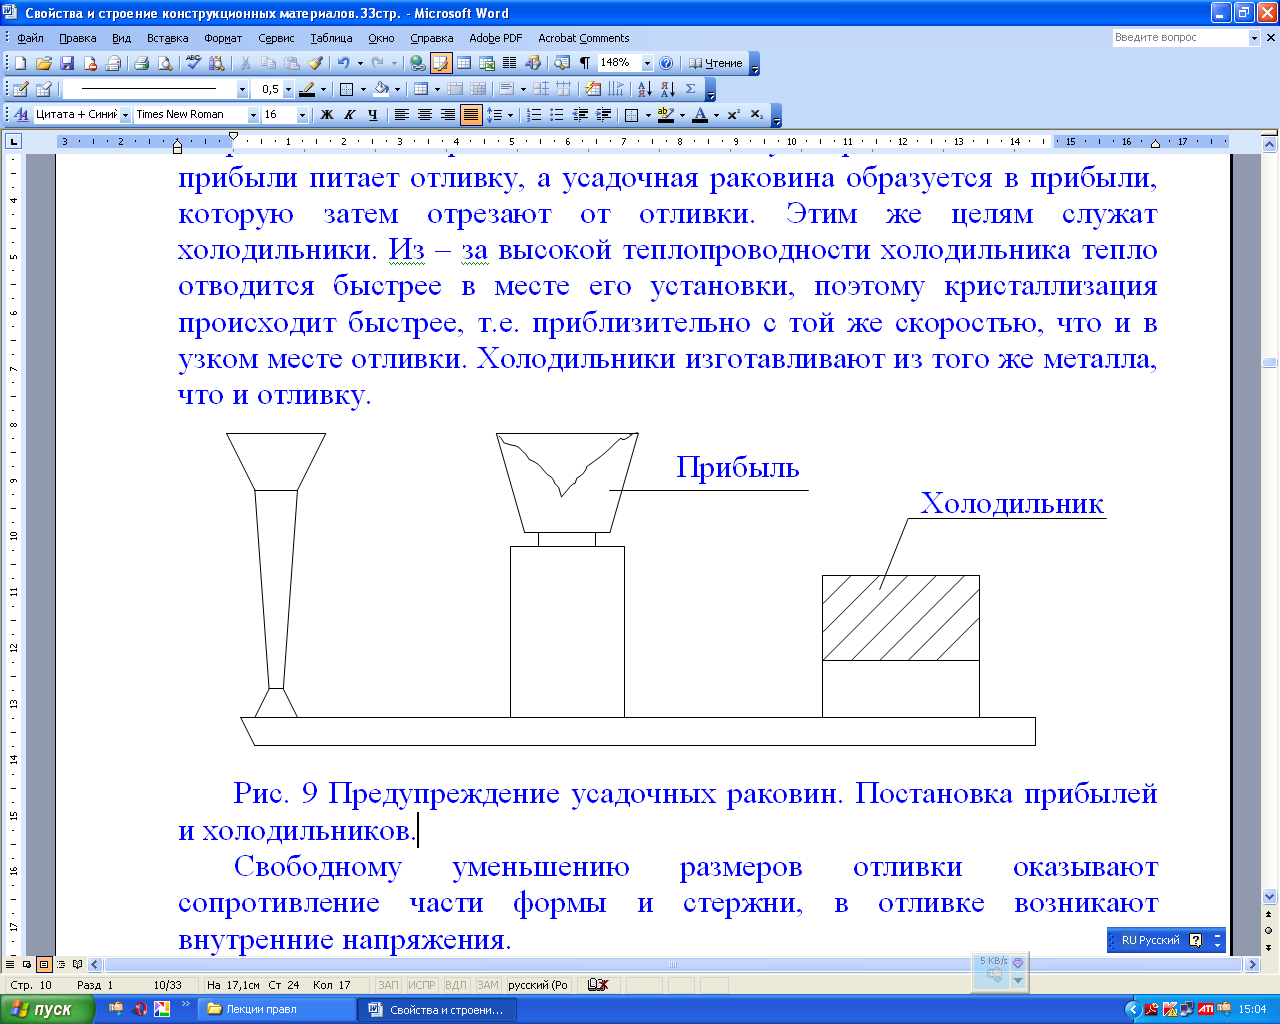The image size is (1280, 1024).
Task: Align text to the right
Action: point(448,115)
